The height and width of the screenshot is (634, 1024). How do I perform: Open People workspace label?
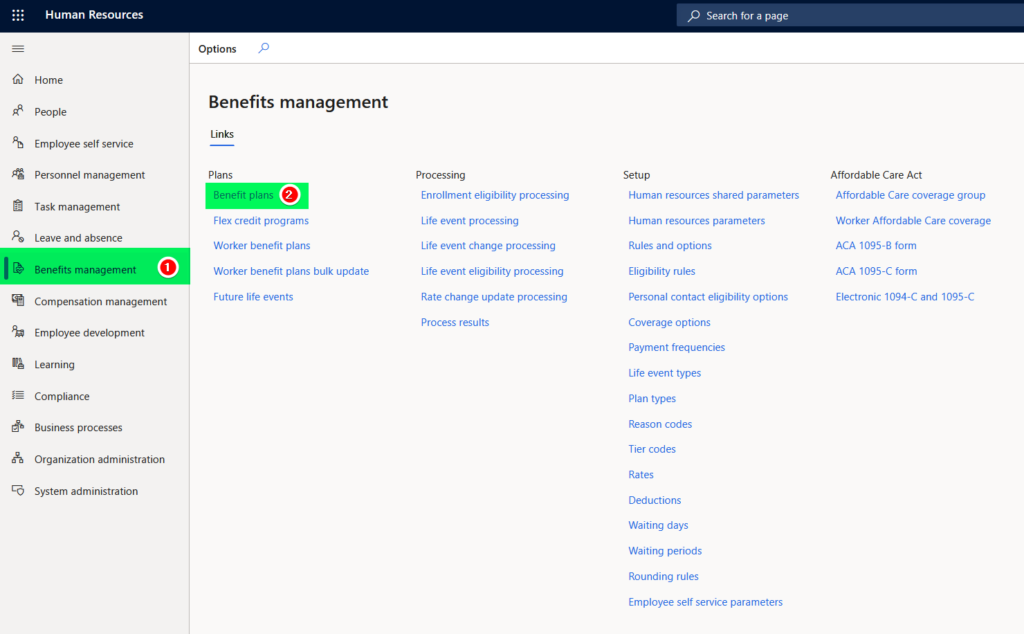[50, 112]
